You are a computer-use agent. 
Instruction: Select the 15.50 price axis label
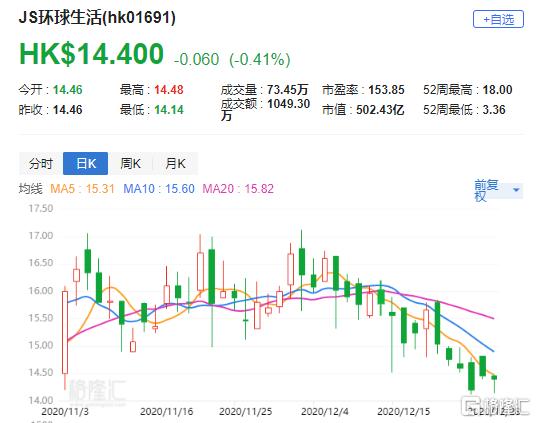tap(41, 318)
